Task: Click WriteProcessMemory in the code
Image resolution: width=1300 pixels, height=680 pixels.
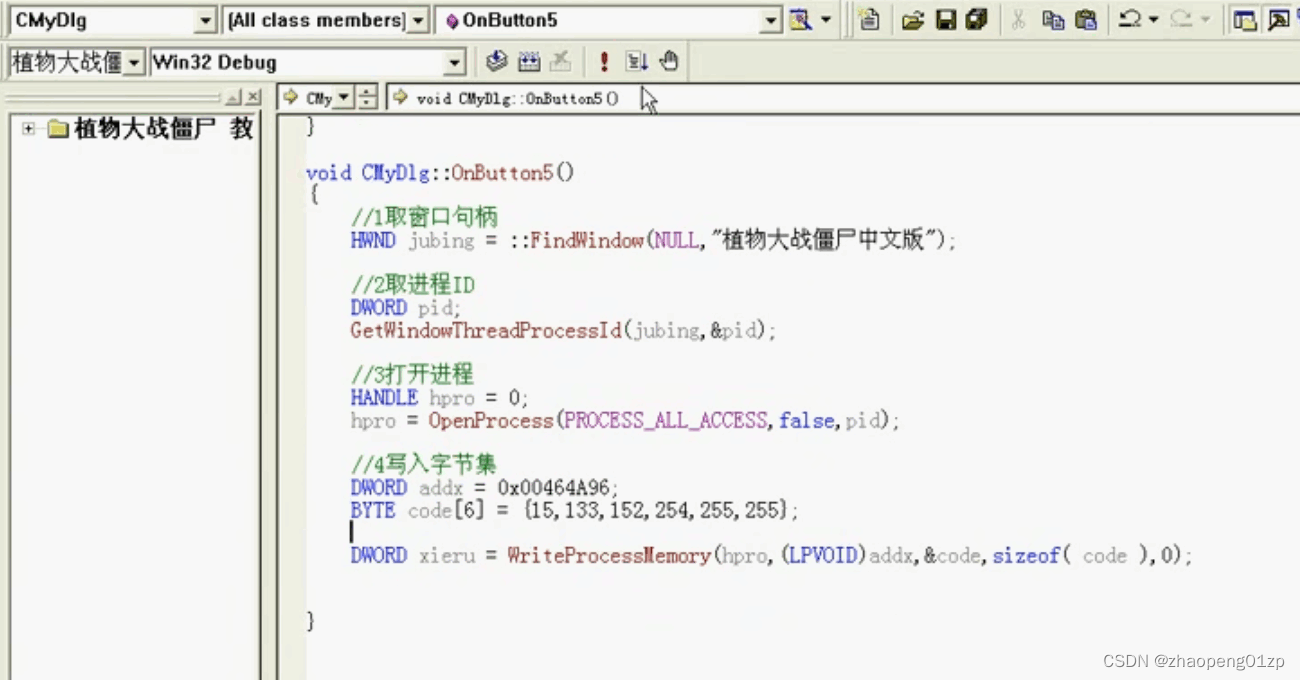Action: tap(608, 555)
